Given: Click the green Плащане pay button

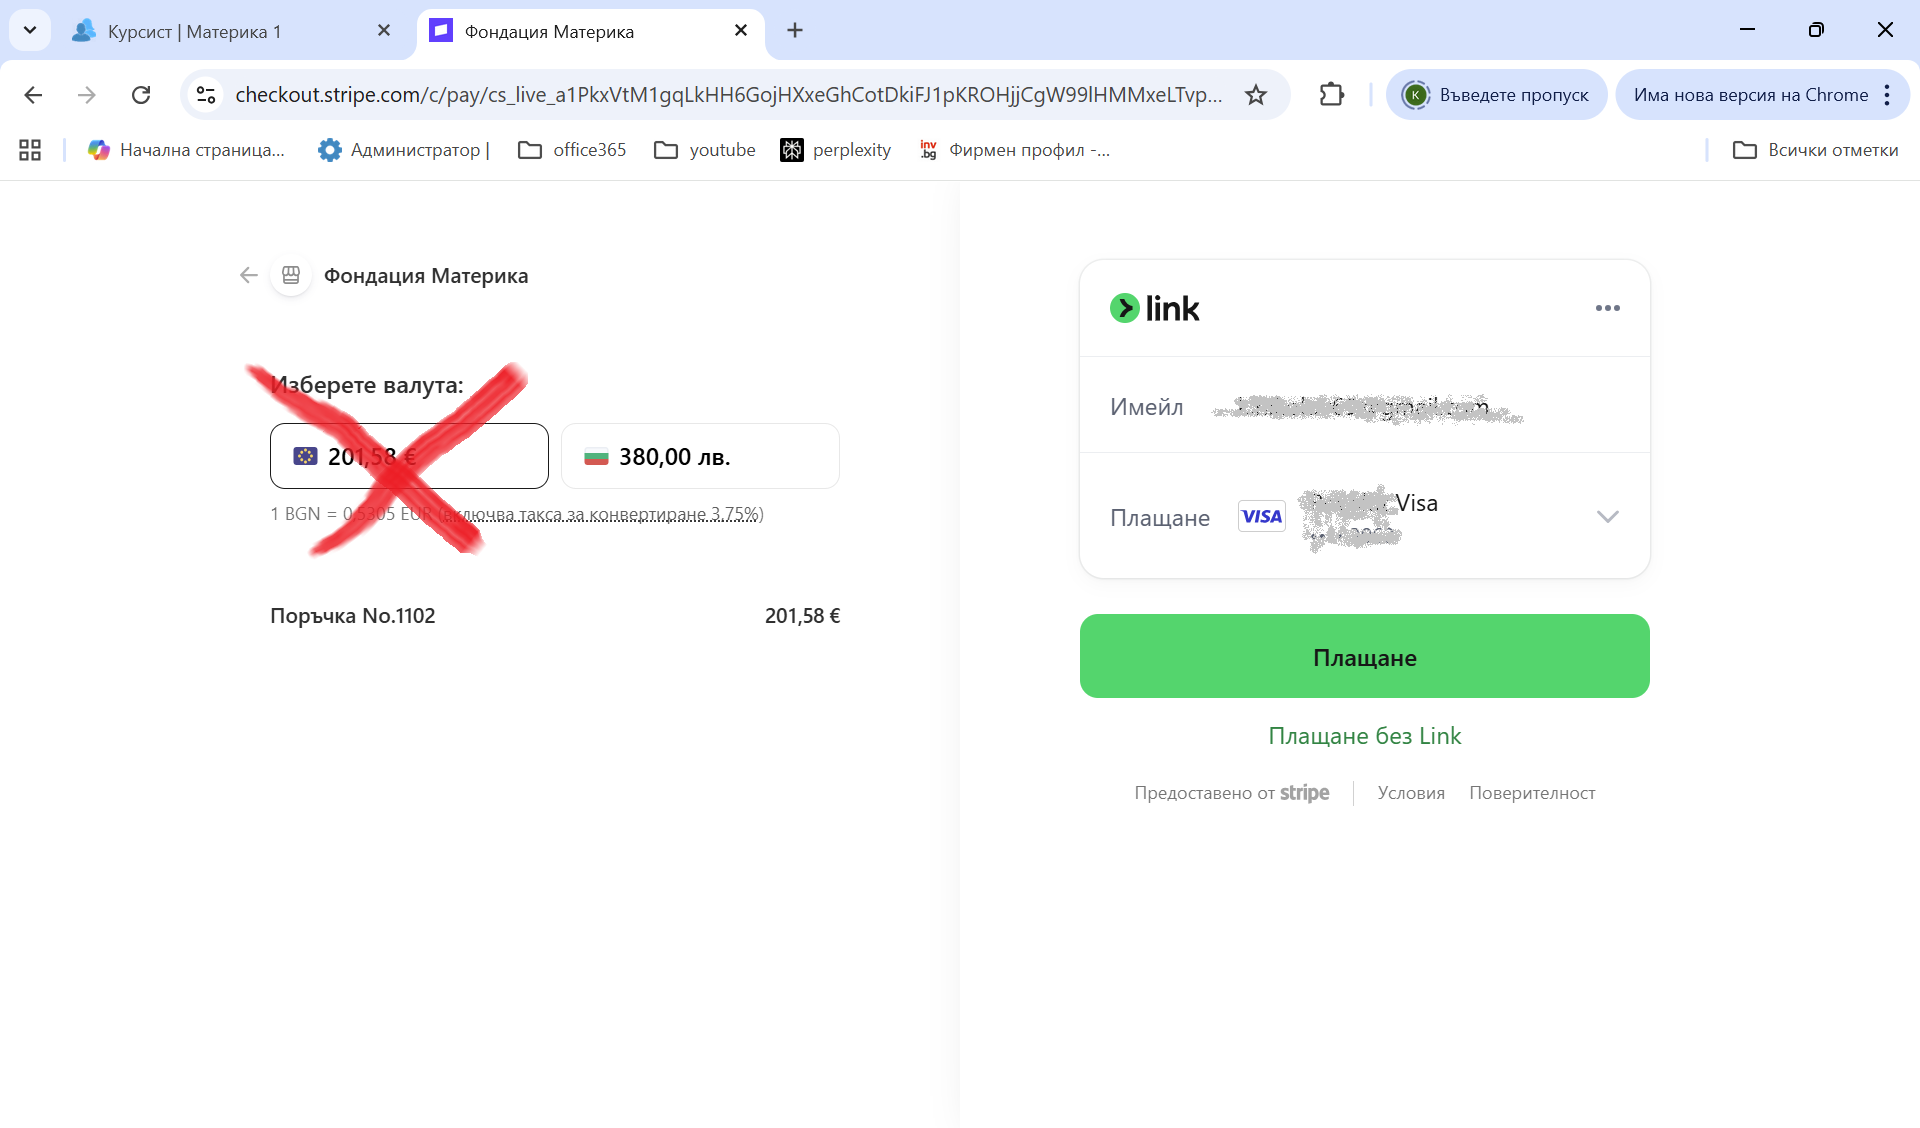Looking at the screenshot, I should click(x=1365, y=656).
